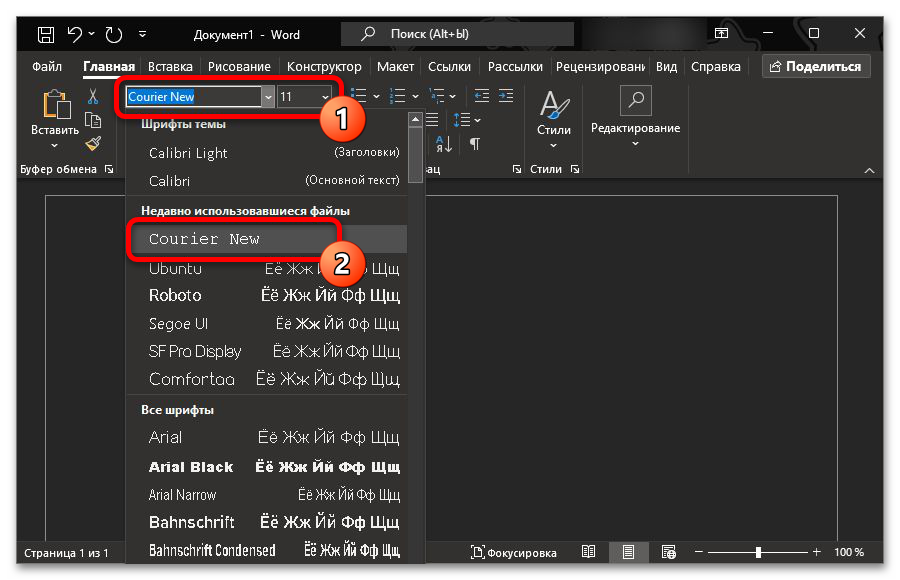
Task: Switch to the Макет tab
Action: pos(395,67)
